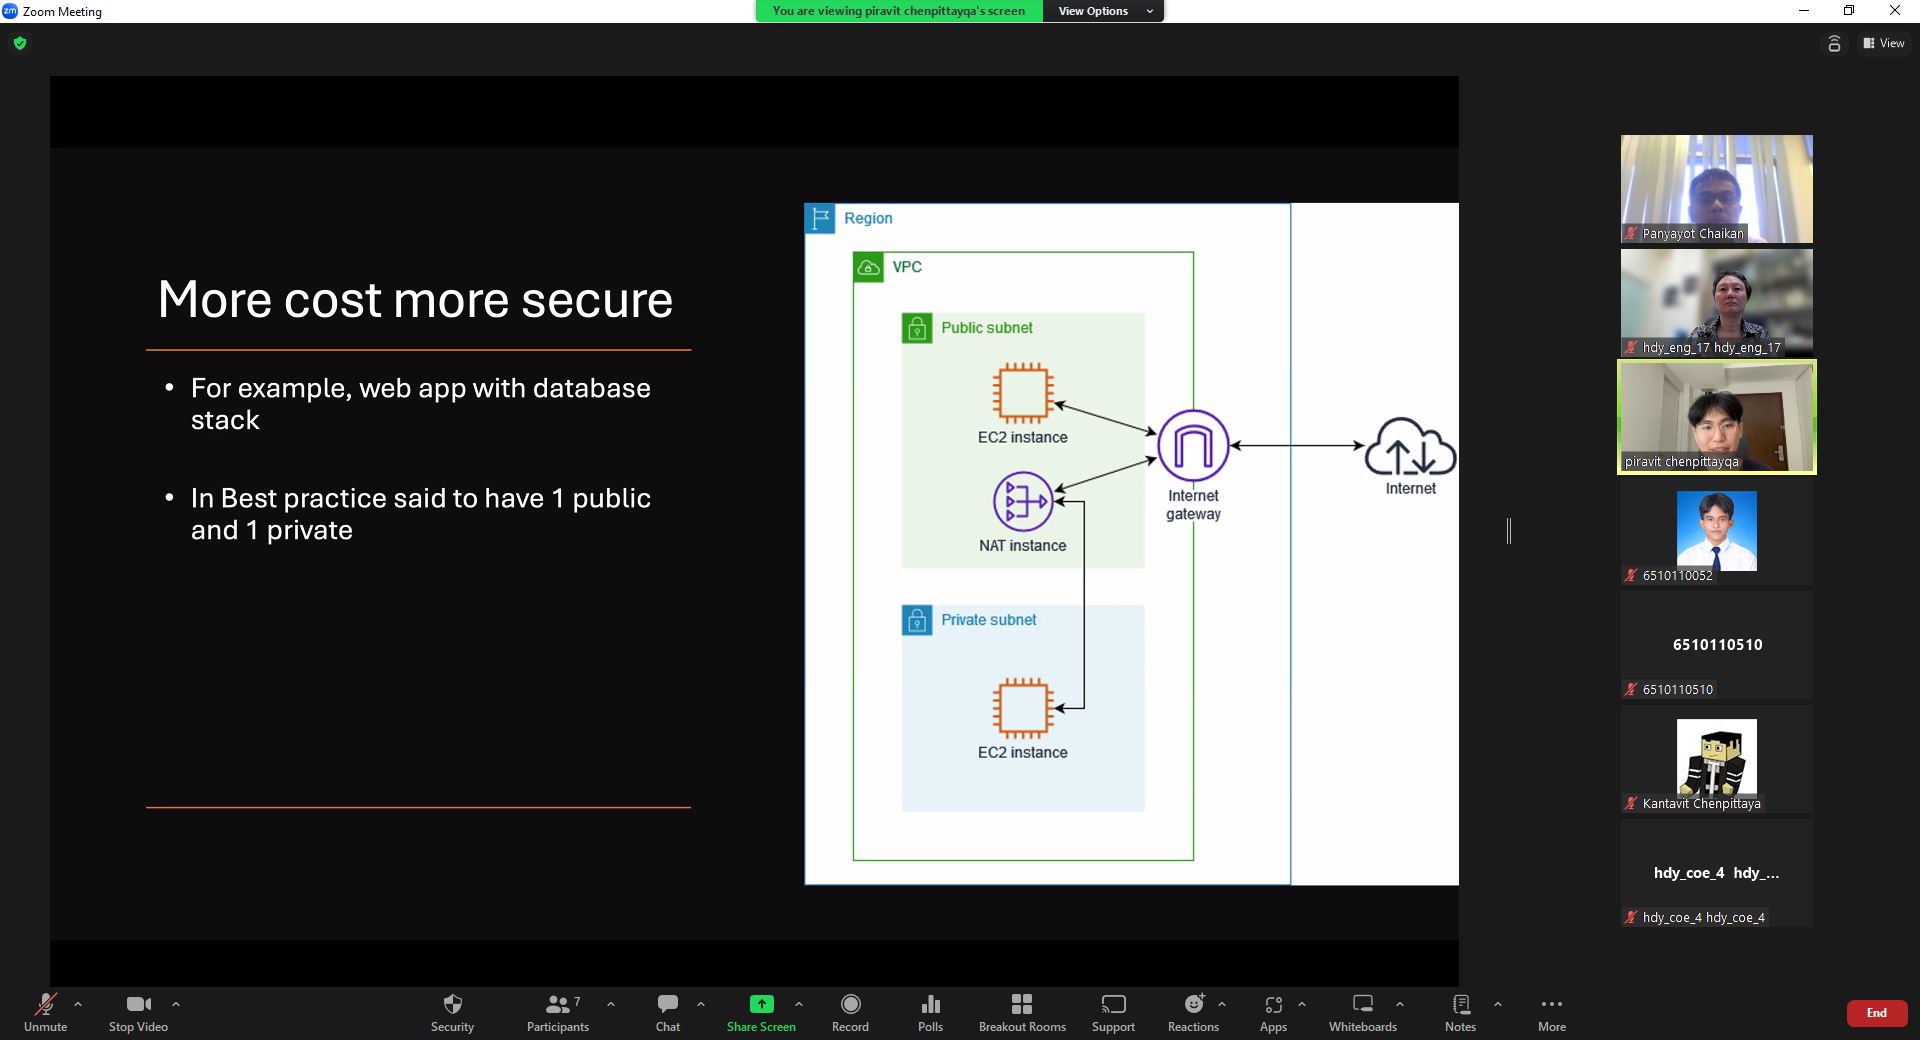
Task: Open the Chat panel
Action: pos(667,1012)
